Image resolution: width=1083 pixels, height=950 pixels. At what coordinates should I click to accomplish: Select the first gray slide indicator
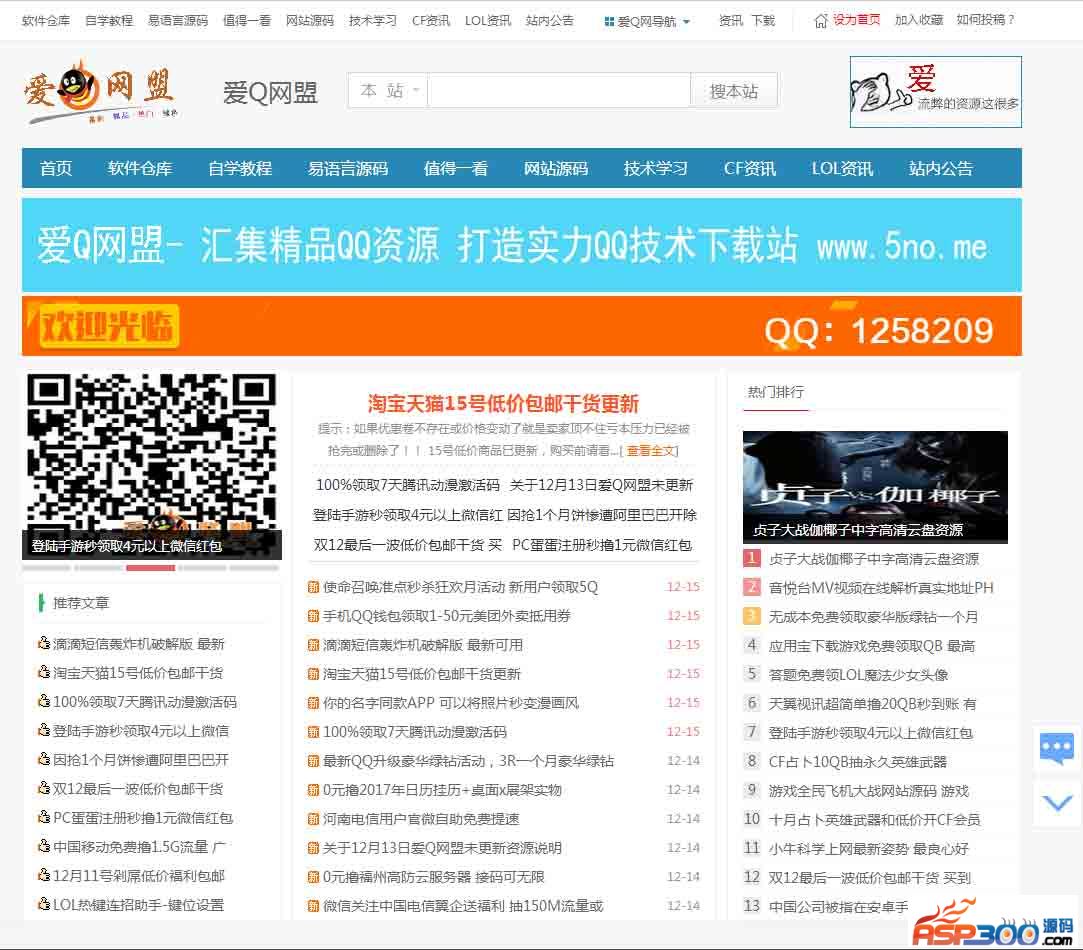[46, 568]
